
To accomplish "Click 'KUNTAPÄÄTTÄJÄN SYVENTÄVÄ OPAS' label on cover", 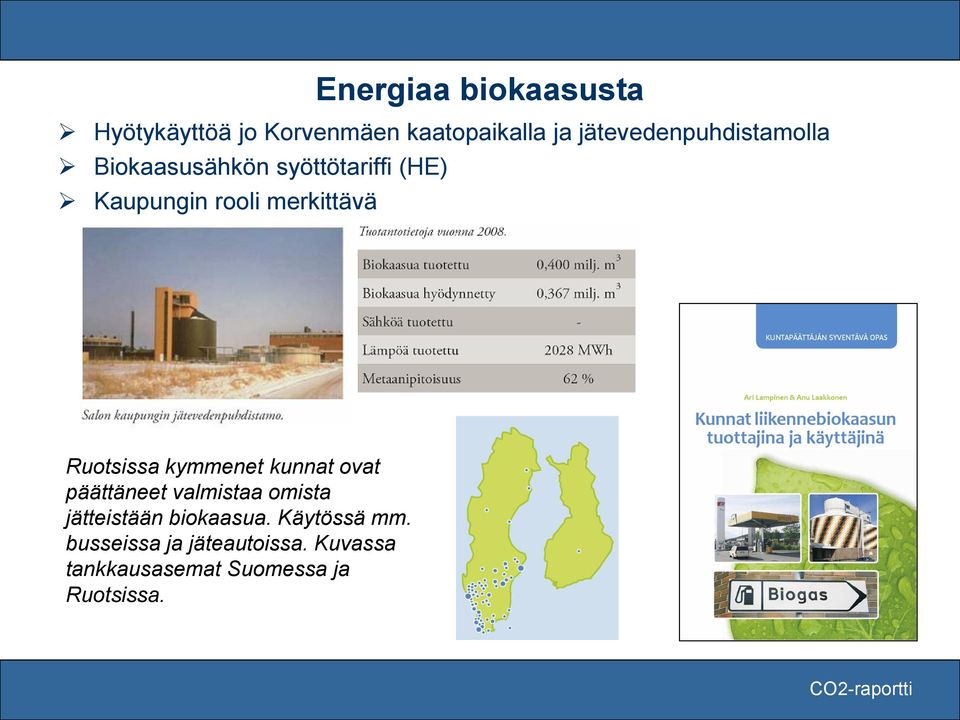I will pyautogui.click(x=826, y=337).
